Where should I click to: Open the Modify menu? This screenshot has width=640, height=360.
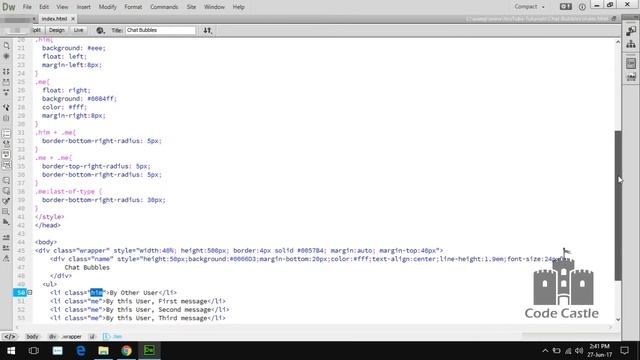coord(107,7)
